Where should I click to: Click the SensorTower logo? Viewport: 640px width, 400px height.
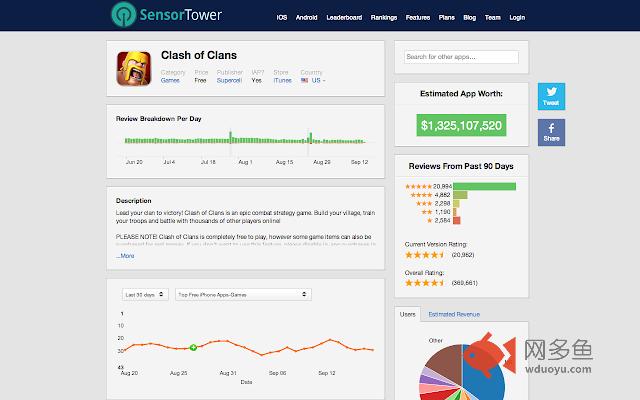(x=166, y=15)
